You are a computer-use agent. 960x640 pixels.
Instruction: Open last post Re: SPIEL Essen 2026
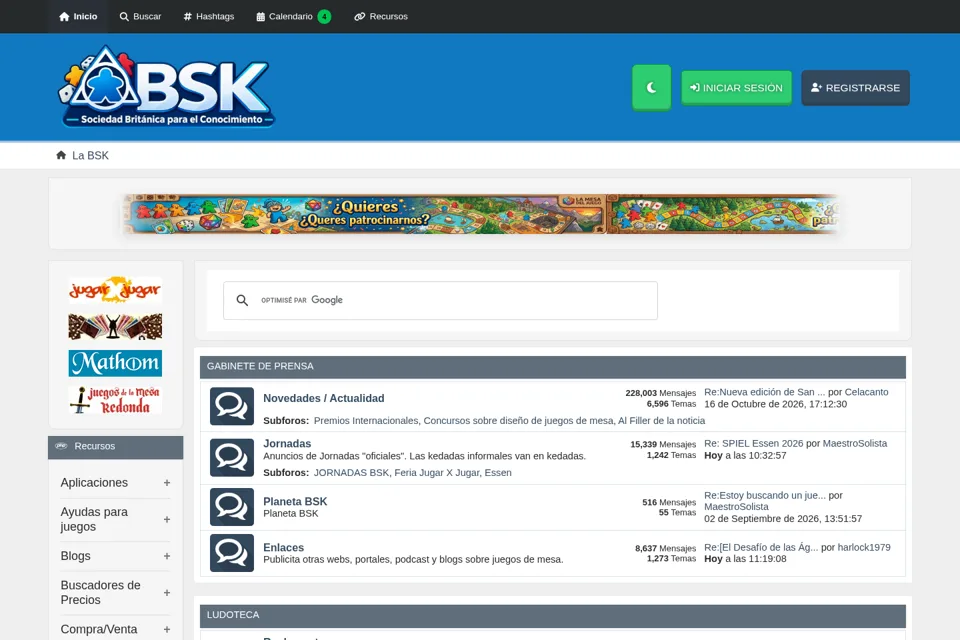(x=754, y=443)
